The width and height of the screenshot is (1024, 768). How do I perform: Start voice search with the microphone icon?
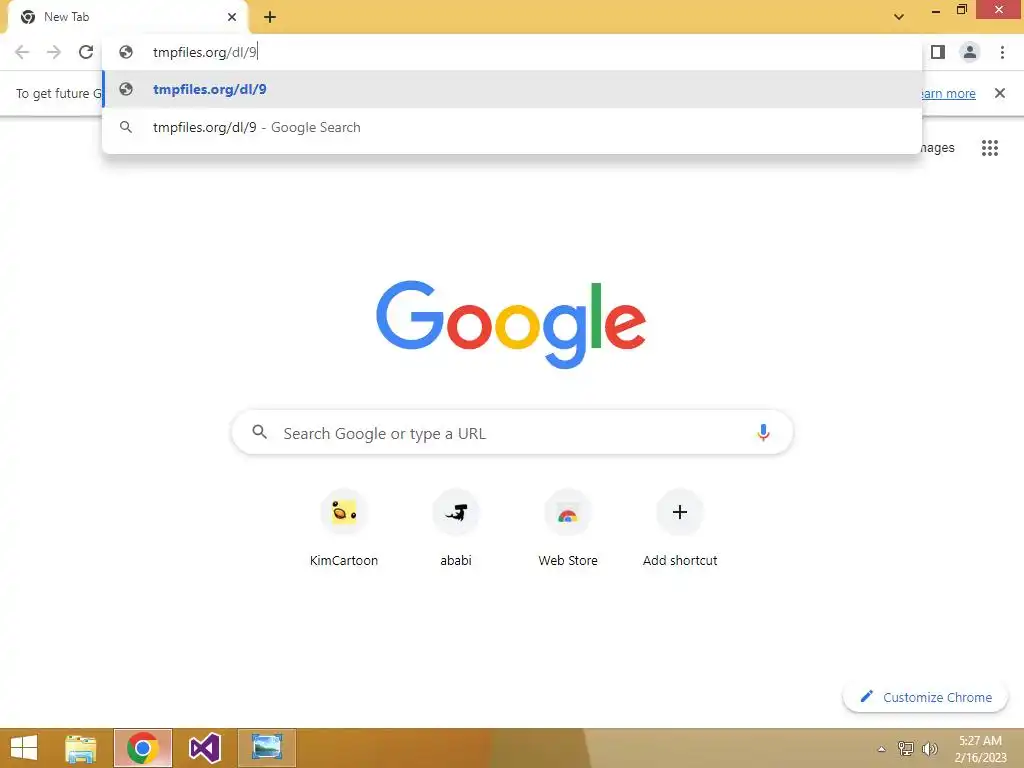click(x=763, y=432)
